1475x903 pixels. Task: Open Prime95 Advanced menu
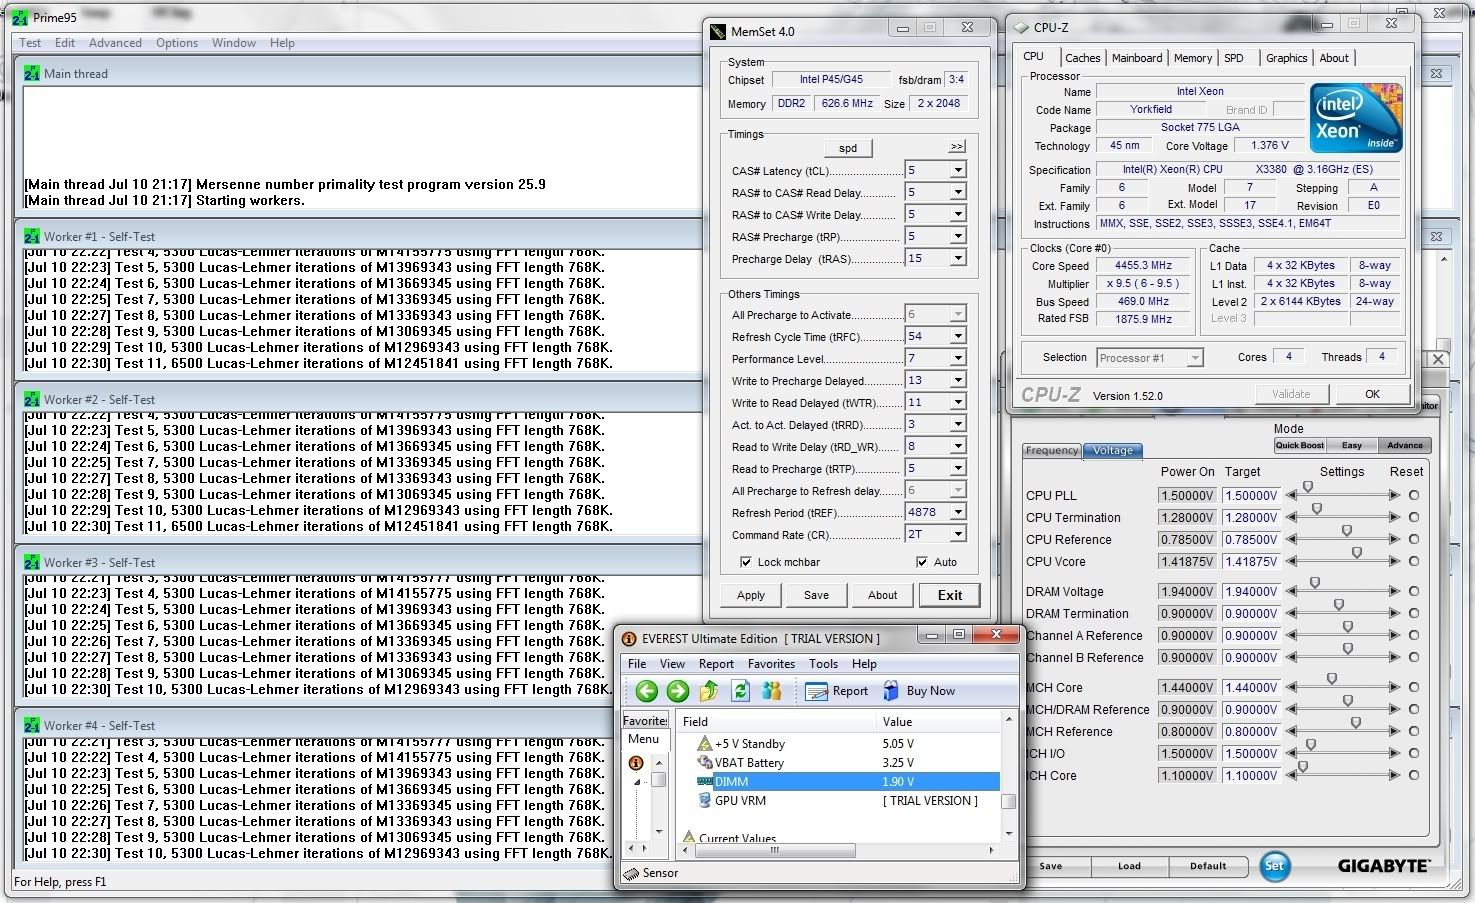point(115,43)
